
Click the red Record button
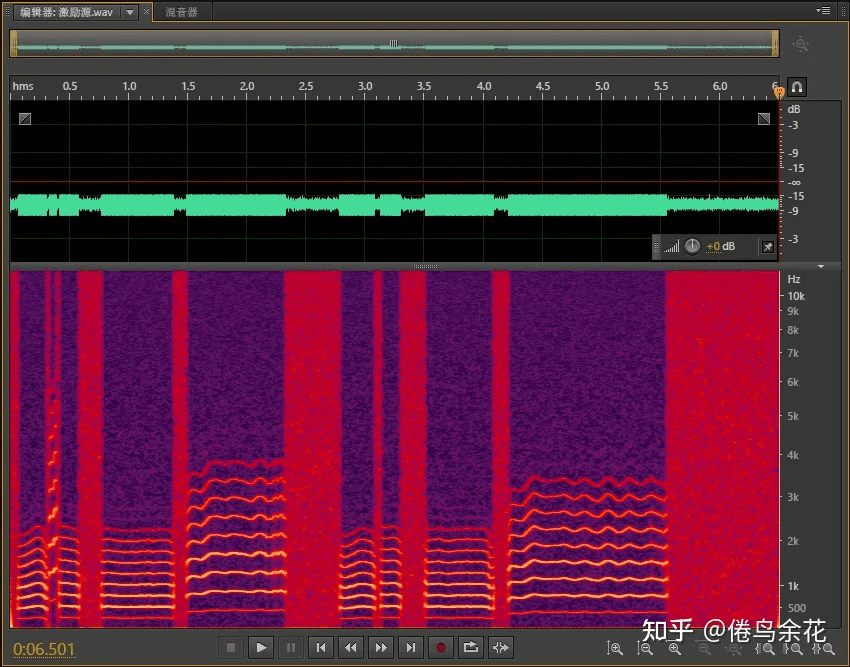point(440,648)
